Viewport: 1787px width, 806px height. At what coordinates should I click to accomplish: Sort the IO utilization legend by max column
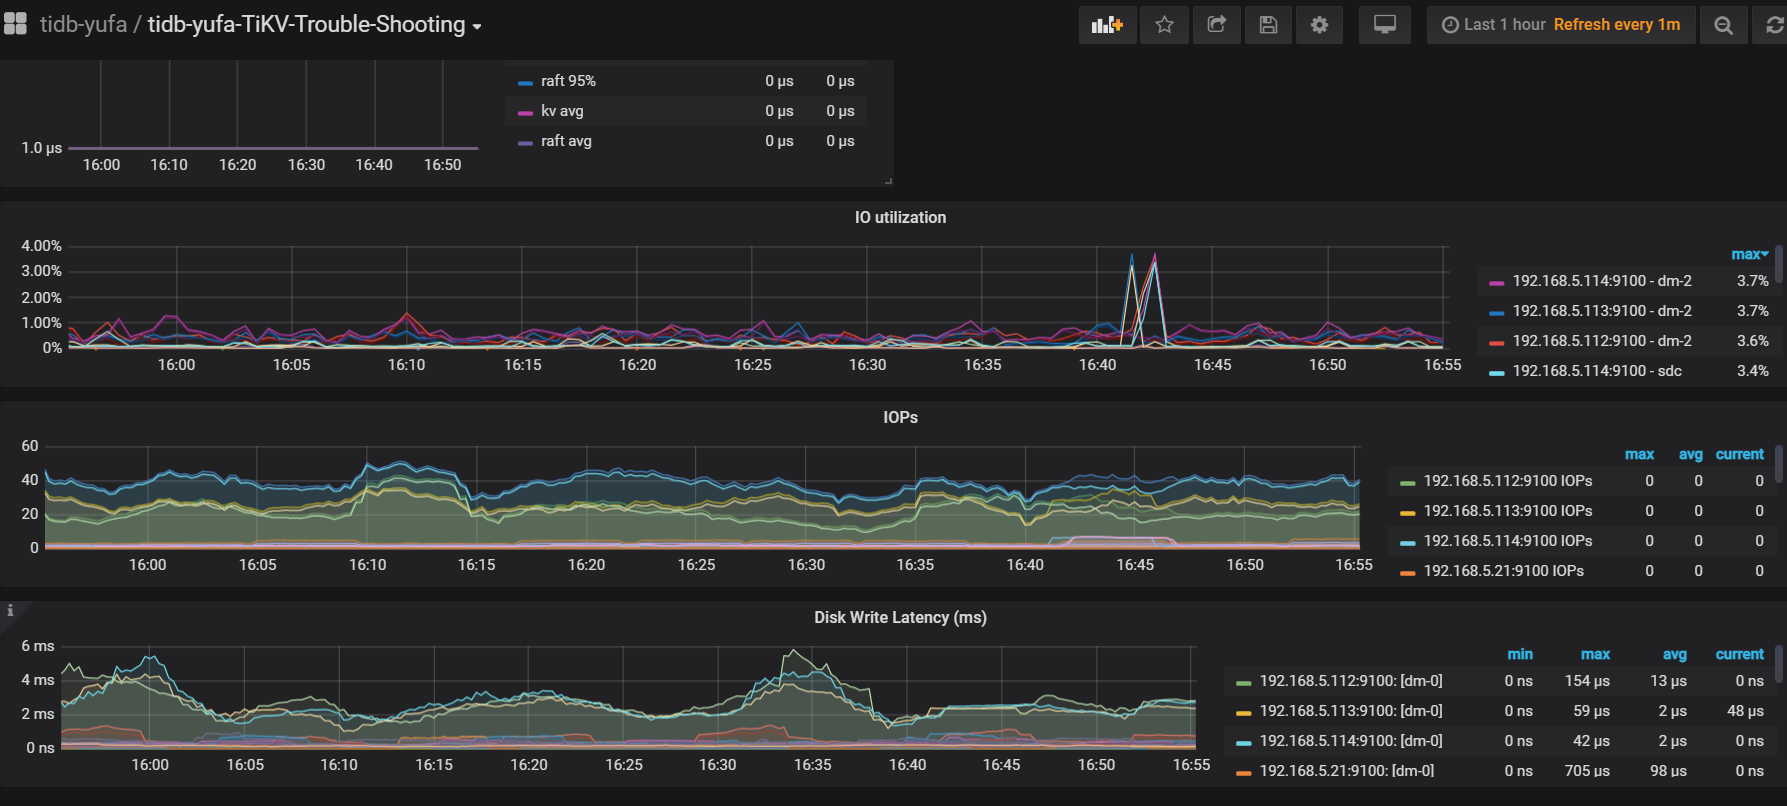tap(1748, 254)
